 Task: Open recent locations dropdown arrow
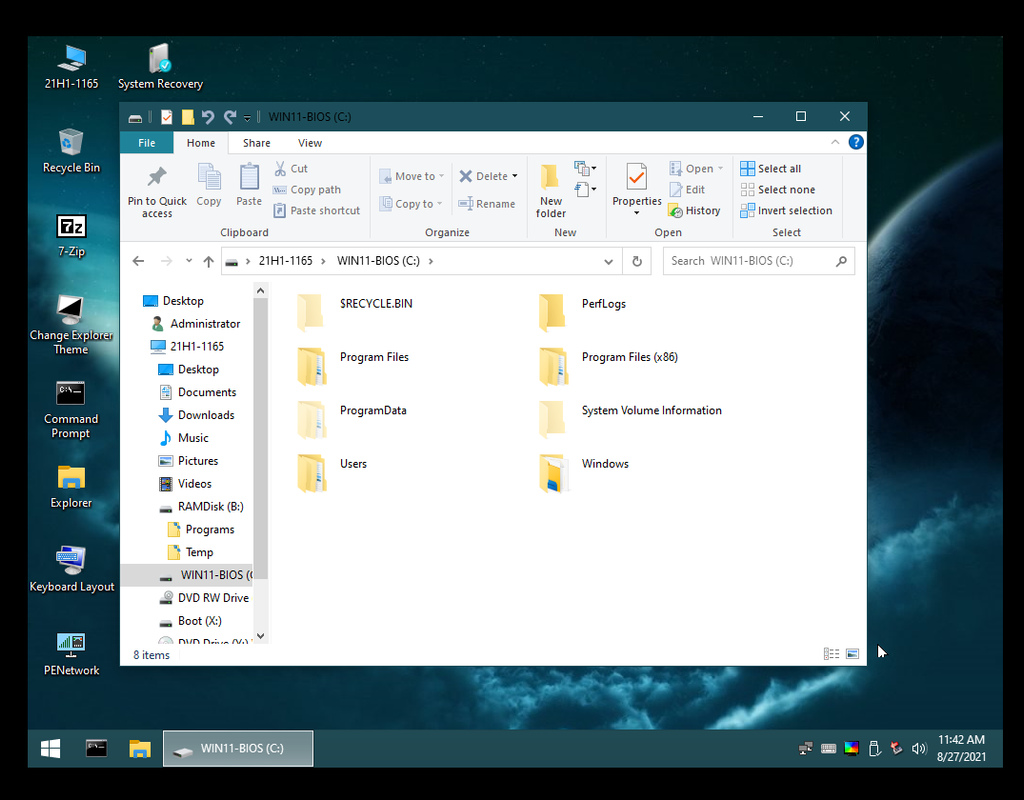click(189, 261)
